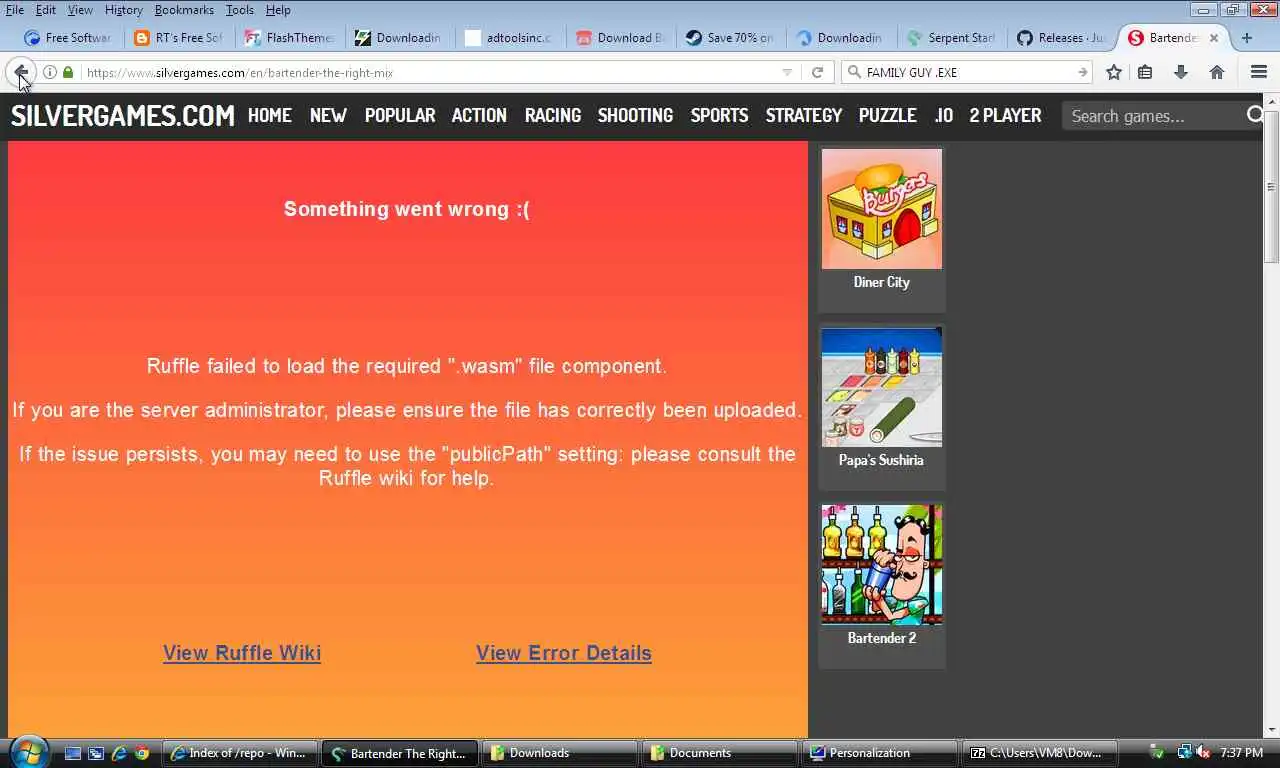
Task: Open the View menu
Action: 80,10
